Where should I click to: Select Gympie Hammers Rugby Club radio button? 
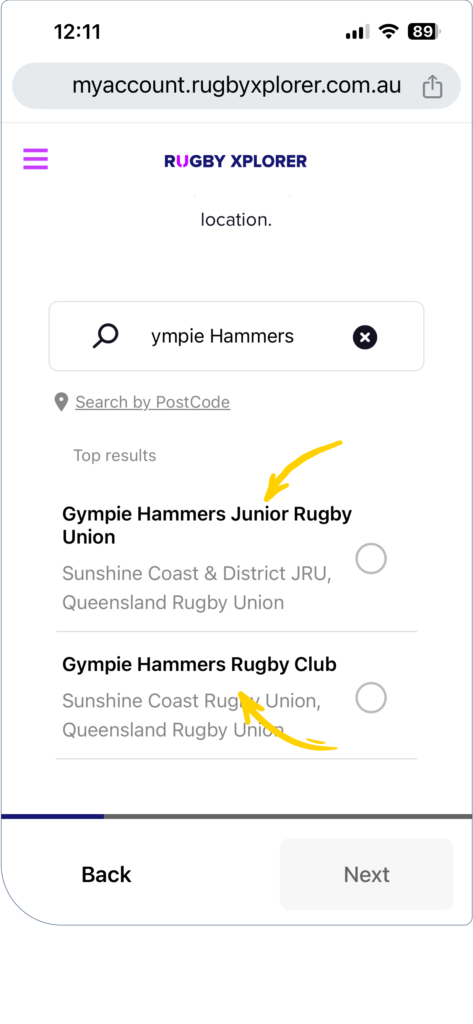(371, 697)
